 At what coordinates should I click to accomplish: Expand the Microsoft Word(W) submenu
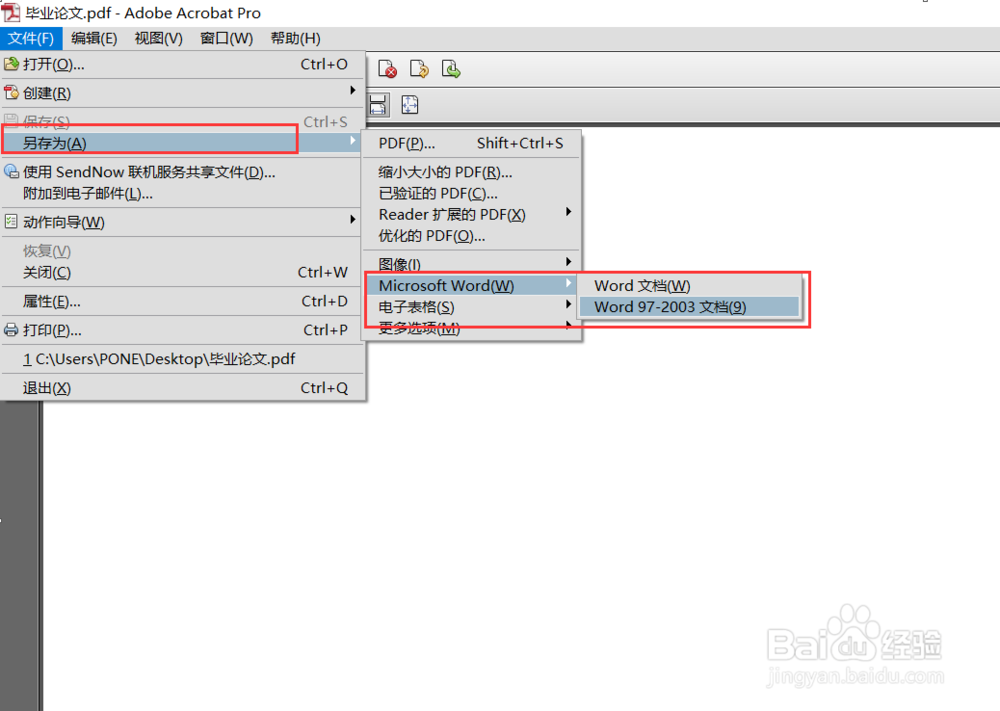pos(471,286)
